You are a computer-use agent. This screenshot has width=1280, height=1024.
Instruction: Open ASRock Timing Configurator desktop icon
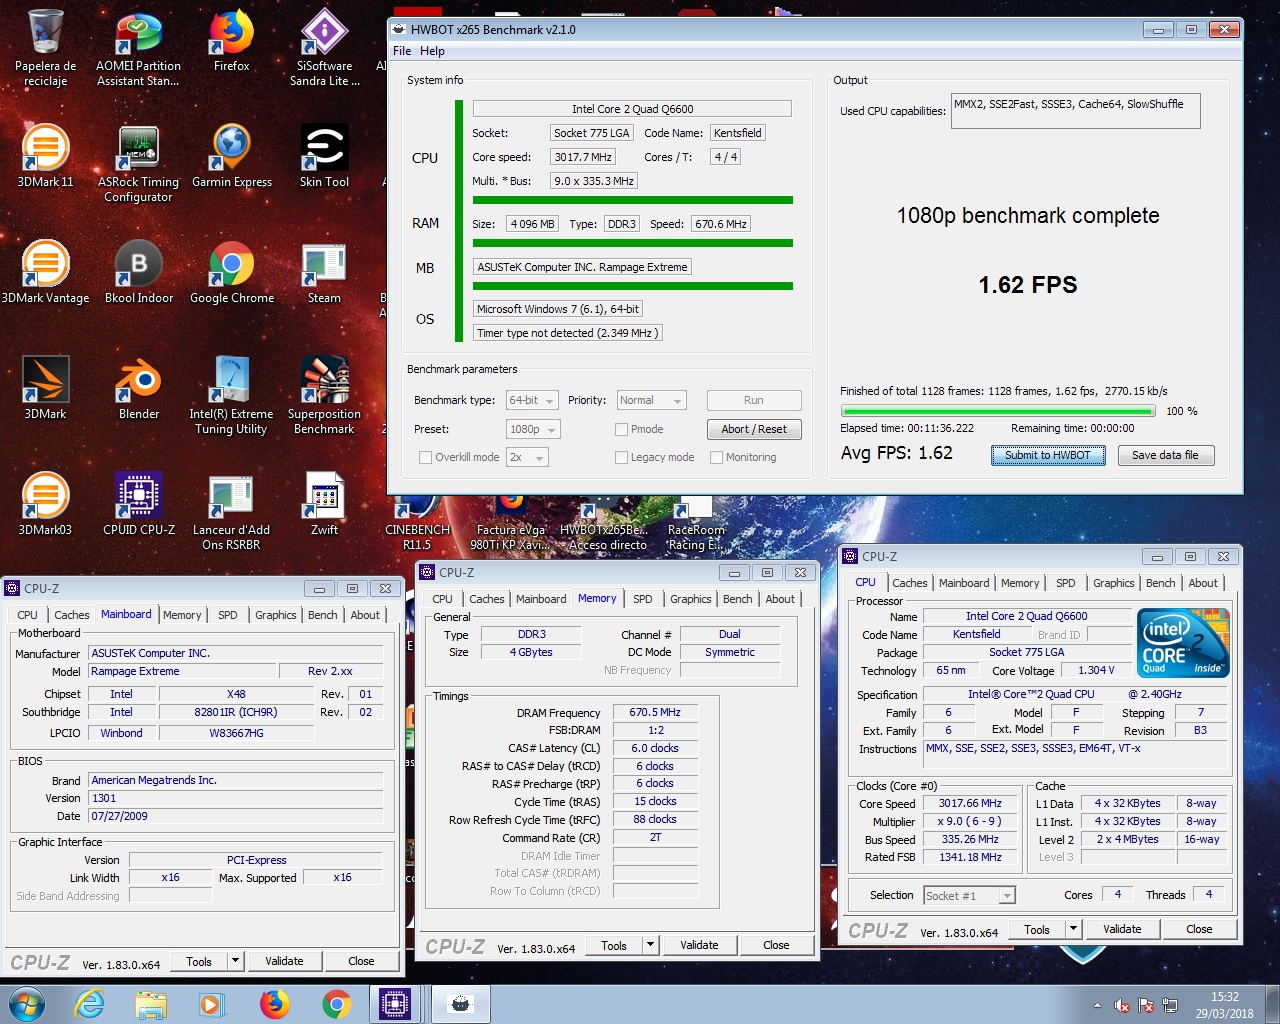[138, 164]
